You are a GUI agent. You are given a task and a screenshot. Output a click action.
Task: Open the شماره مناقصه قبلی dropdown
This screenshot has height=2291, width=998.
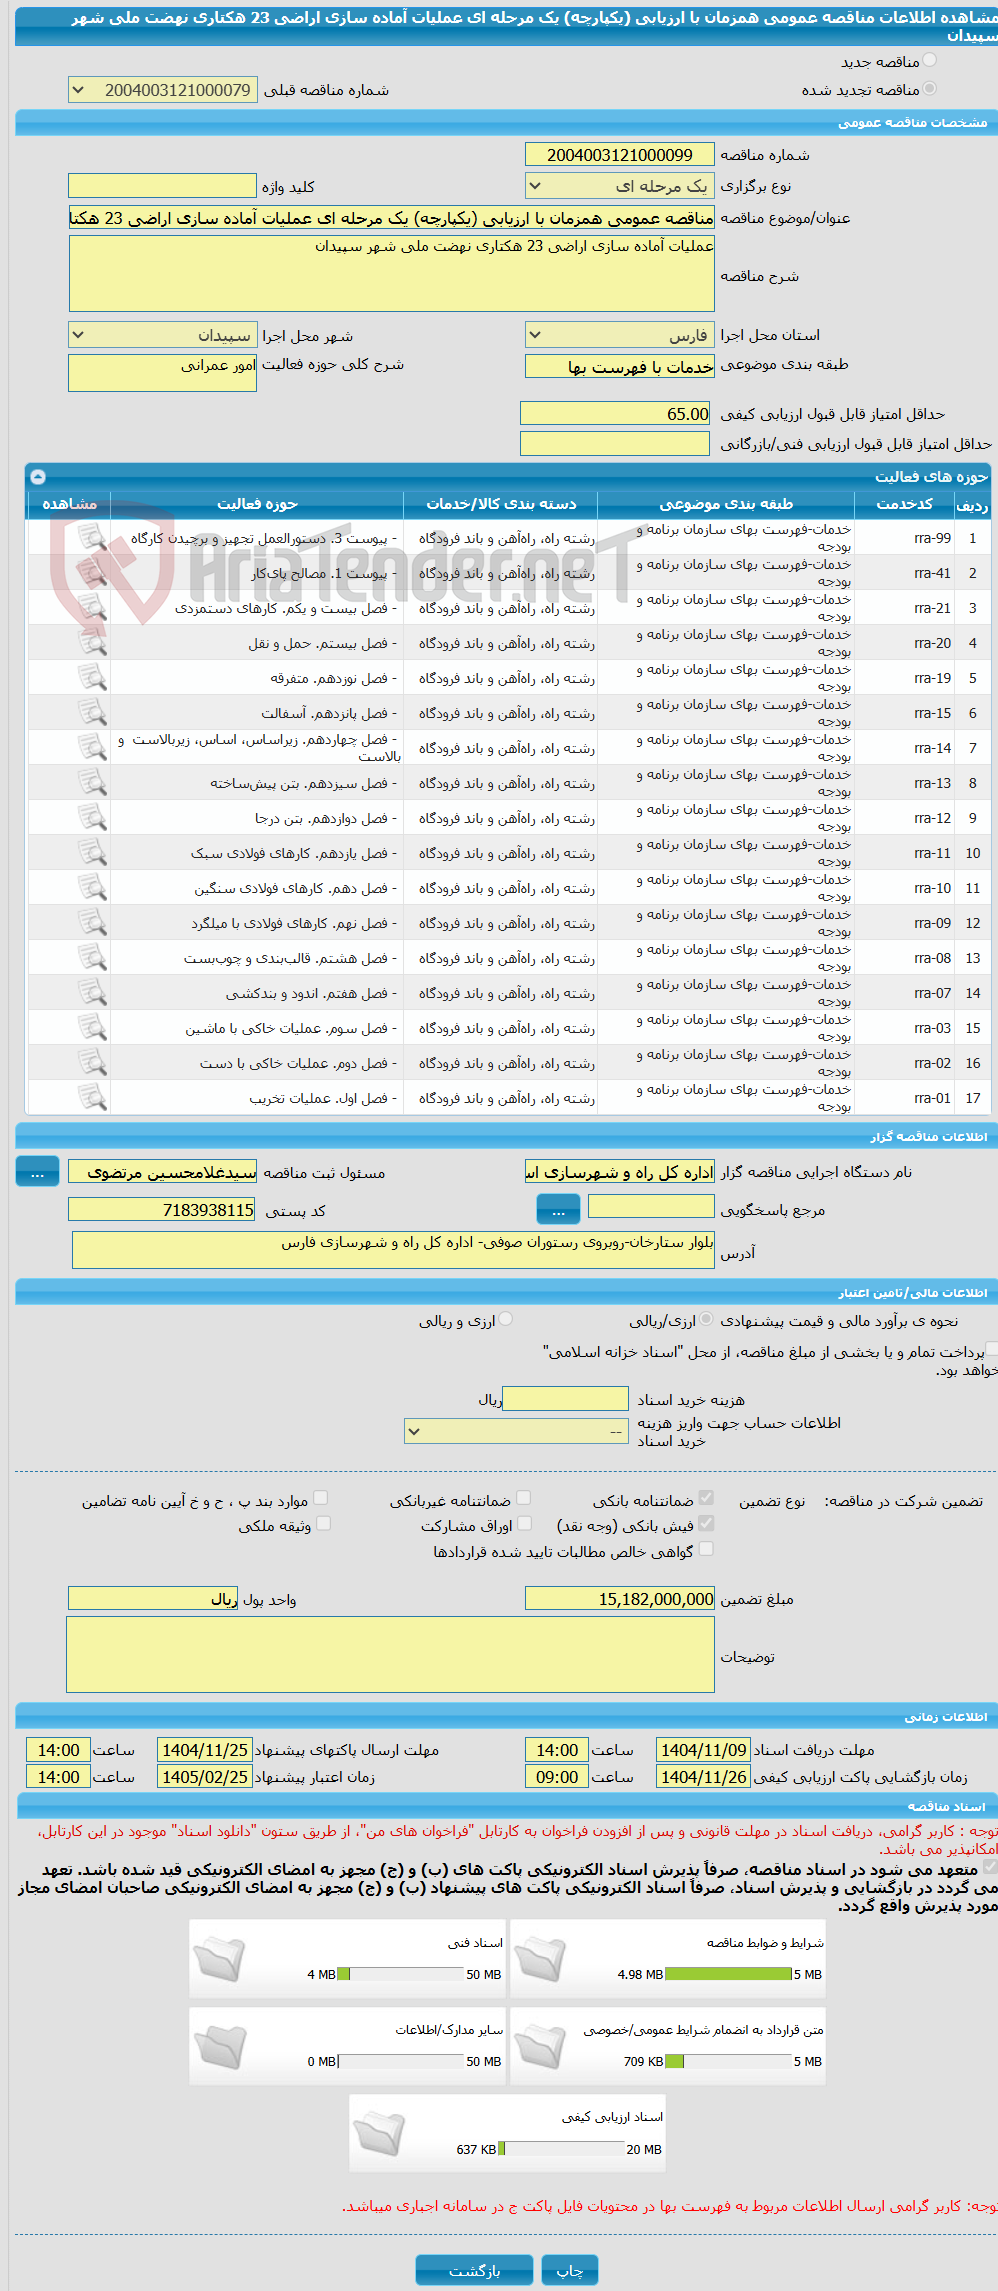click(162, 90)
